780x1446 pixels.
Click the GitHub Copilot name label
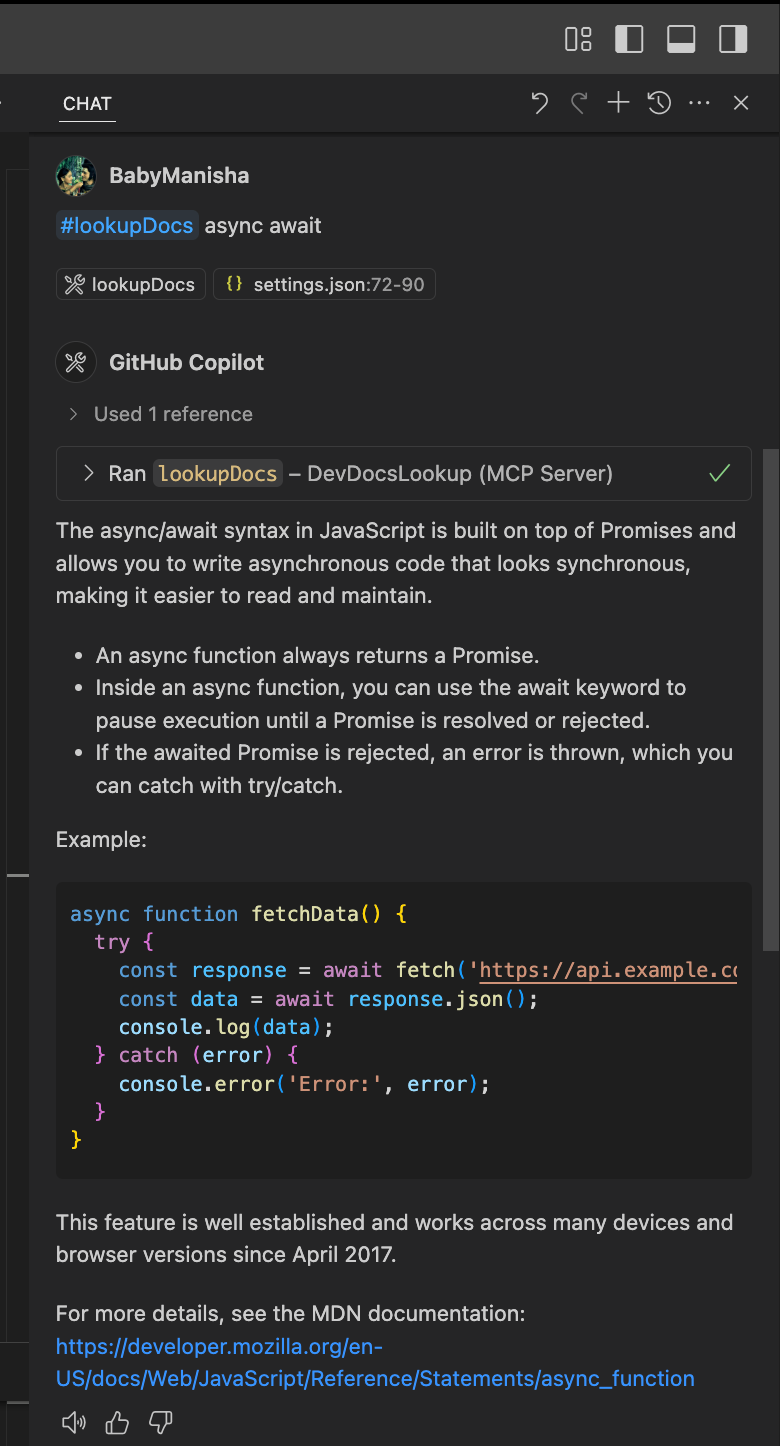coord(187,362)
